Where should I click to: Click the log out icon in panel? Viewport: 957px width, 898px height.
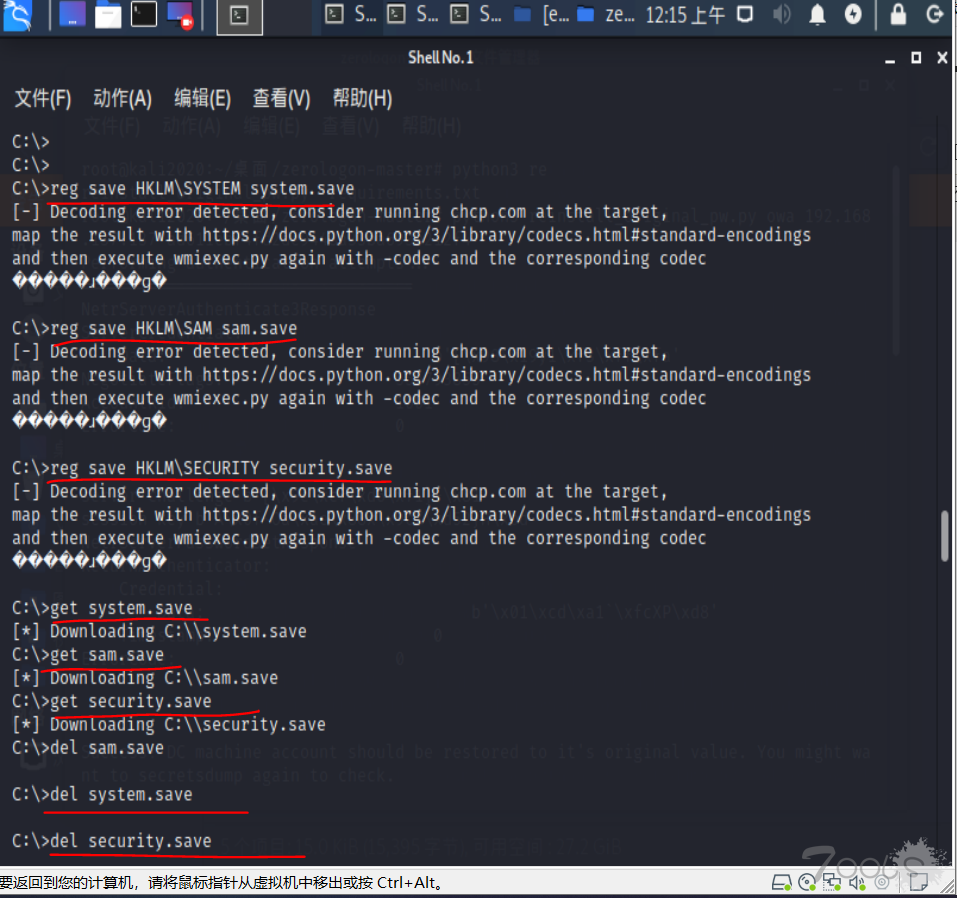coord(934,14)
